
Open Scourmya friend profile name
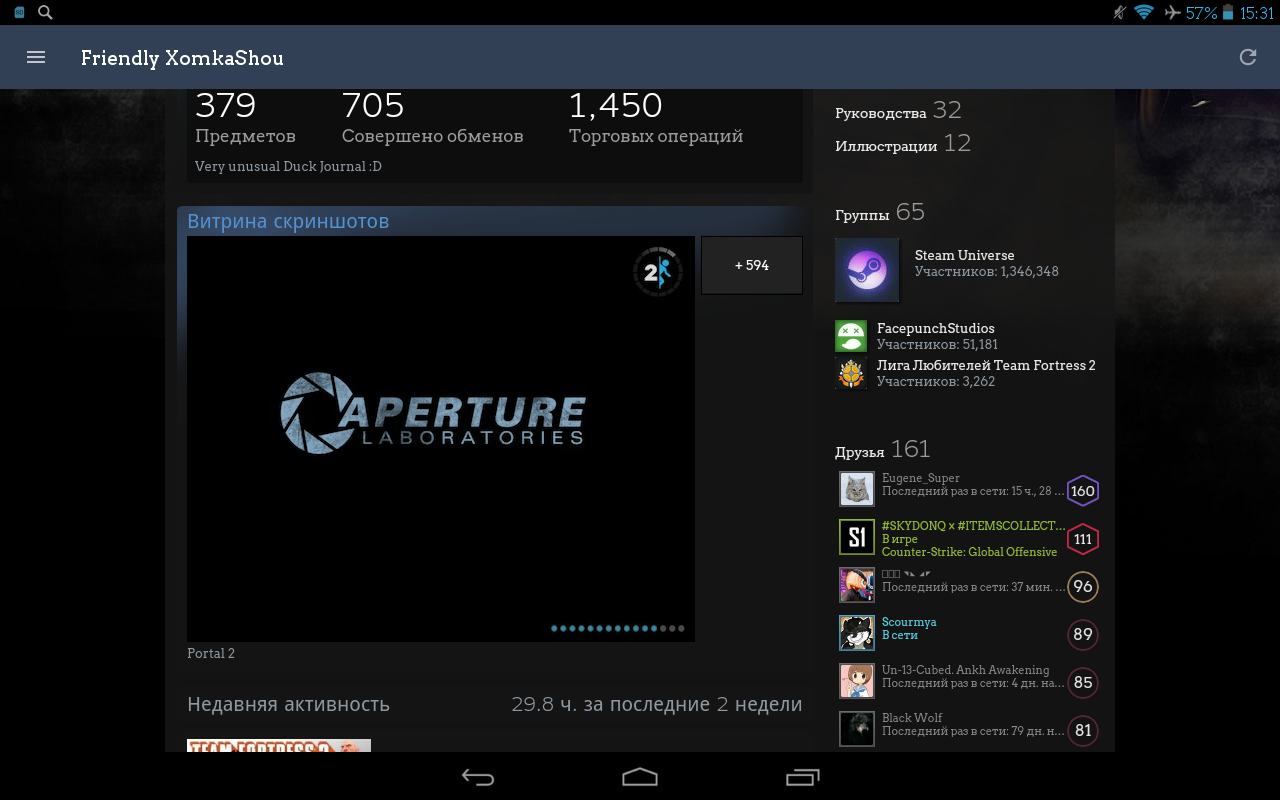click(x=909, y=622)
